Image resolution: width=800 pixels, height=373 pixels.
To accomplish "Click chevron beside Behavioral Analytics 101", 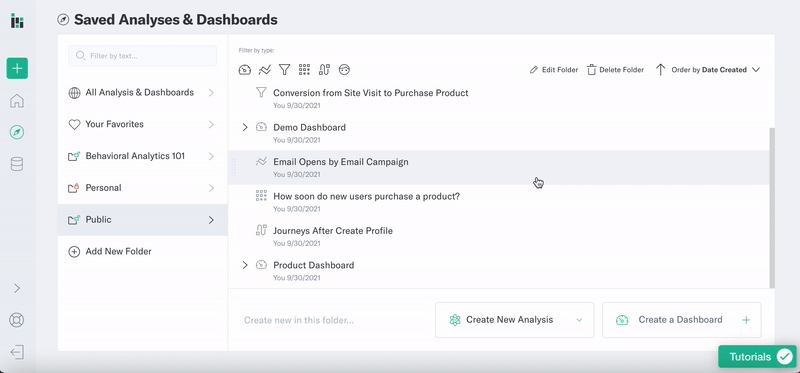I will pyautogui.click(x=211, y=156).
